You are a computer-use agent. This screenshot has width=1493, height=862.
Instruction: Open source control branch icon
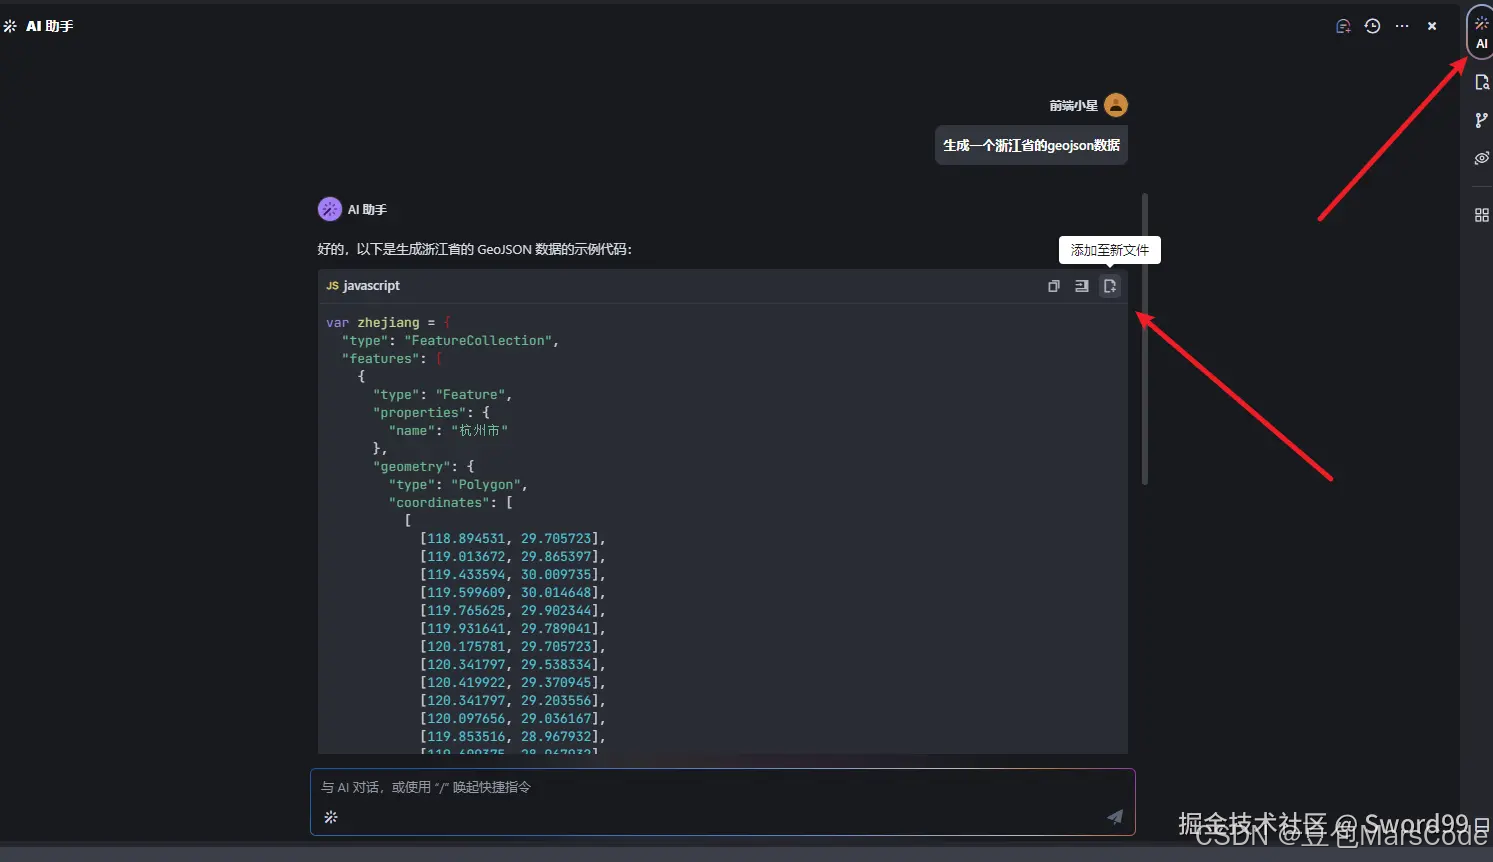tap(1482, 120)
